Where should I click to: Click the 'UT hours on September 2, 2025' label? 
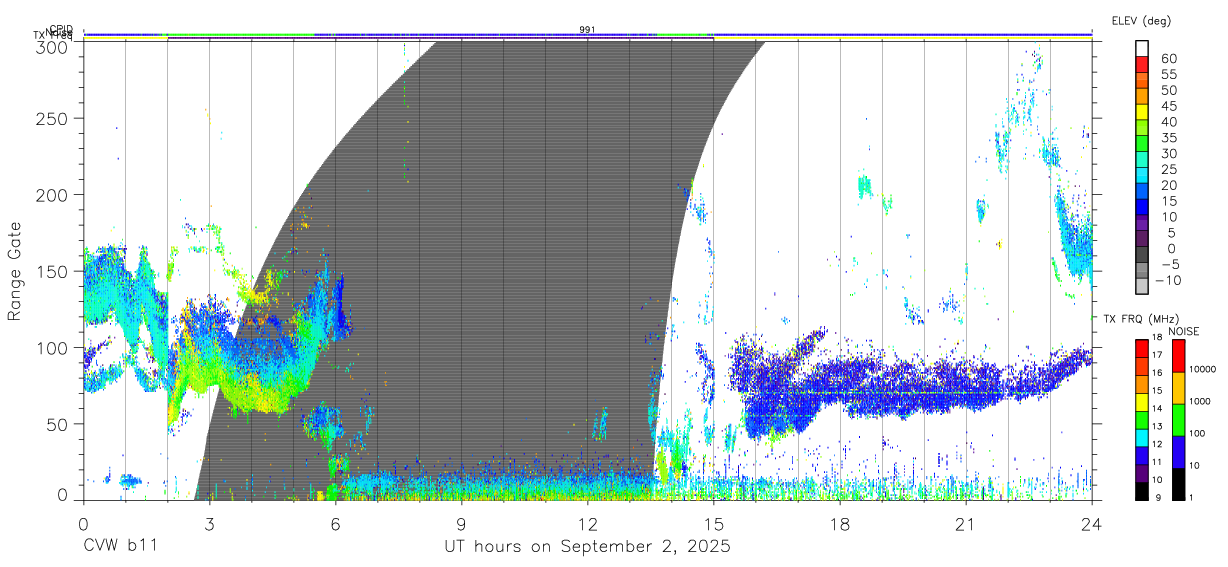[587, 547]
